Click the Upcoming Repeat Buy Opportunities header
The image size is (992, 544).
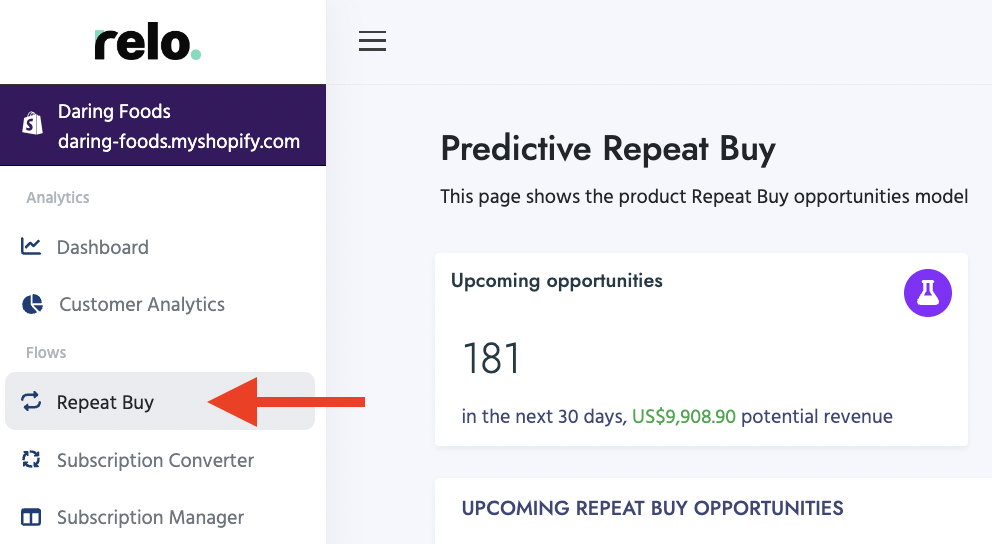pyautogui.click(x=652, y=508)
